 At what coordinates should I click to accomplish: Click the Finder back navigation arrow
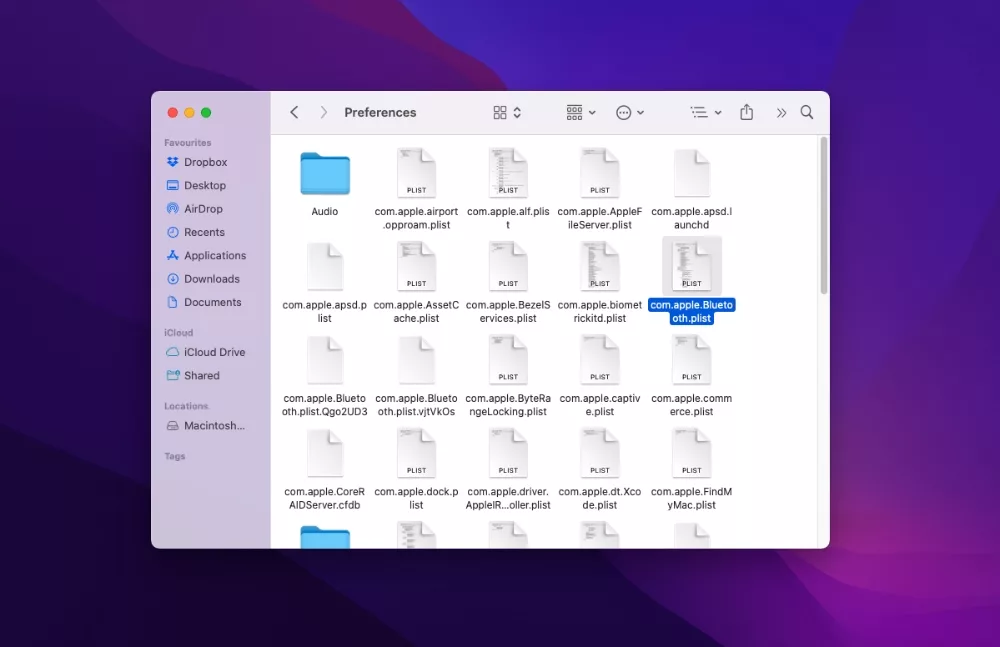coord(294,113)
